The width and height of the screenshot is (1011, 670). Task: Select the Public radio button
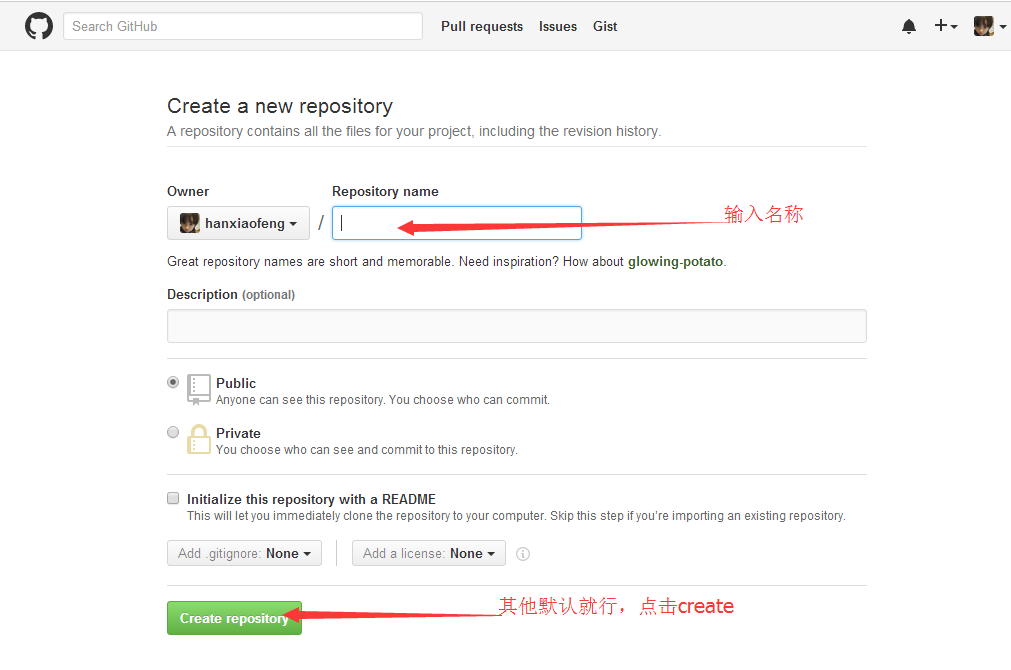(173, 382)
